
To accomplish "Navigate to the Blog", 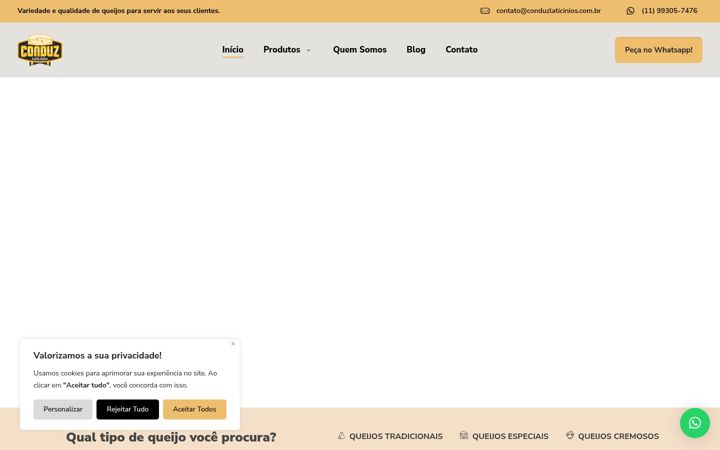I will click(416, 50).
